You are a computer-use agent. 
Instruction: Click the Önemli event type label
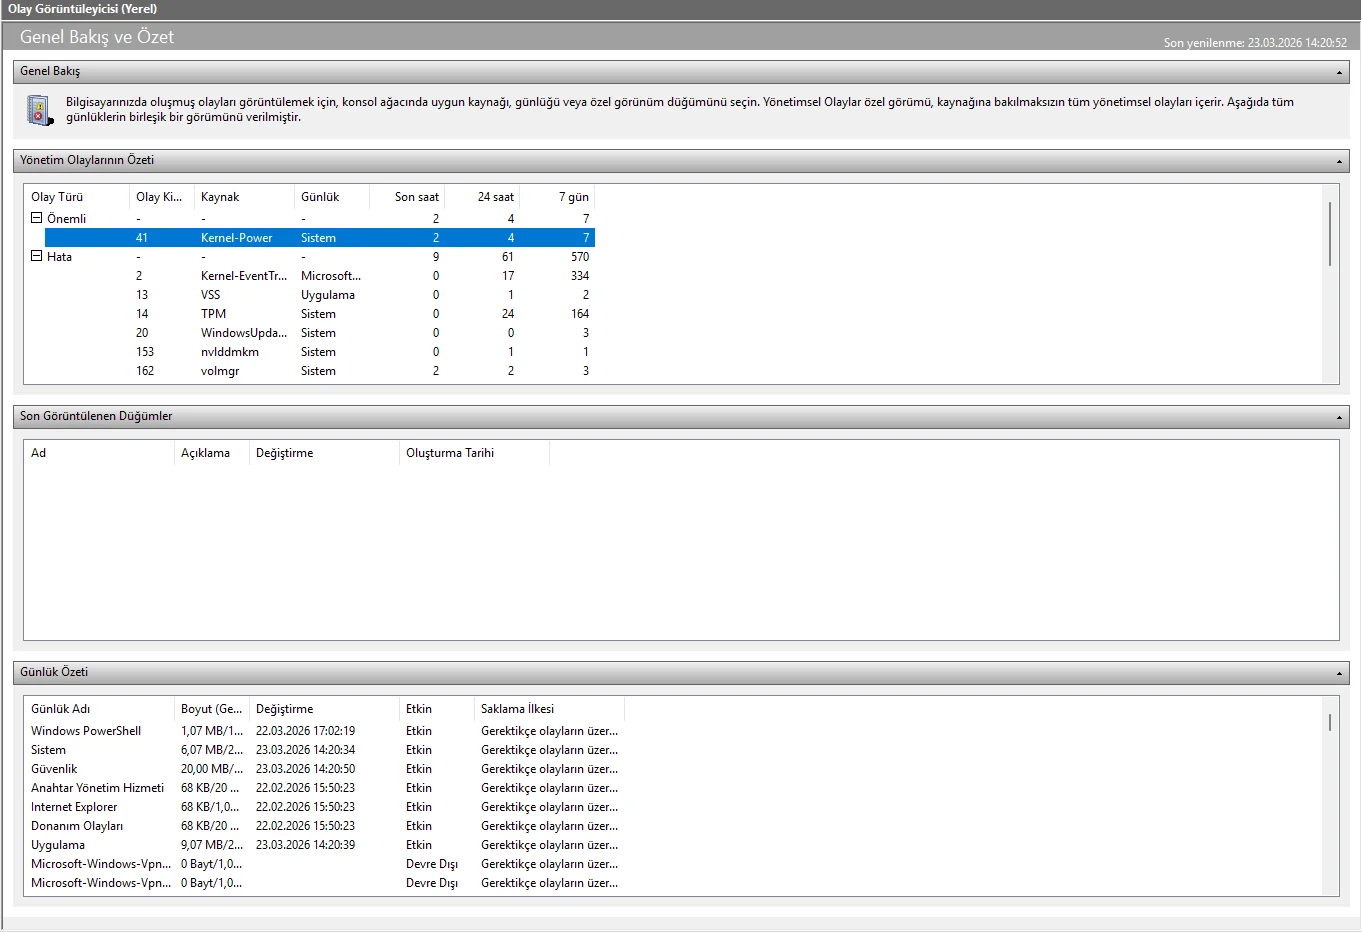(67, 219)
